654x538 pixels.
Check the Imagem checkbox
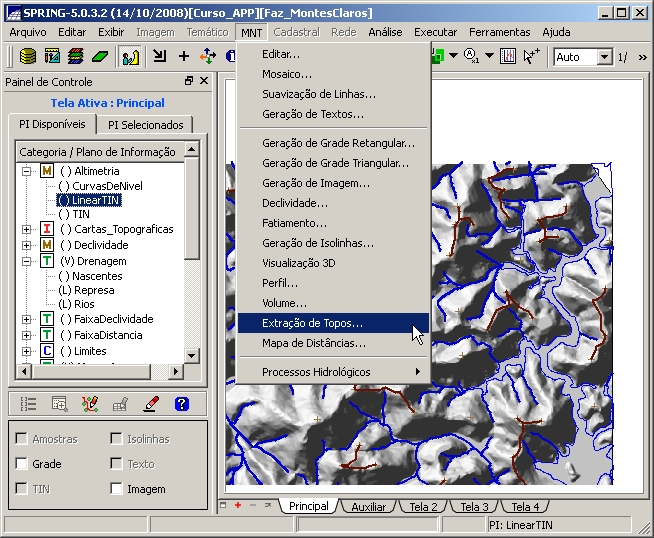click(116, 489)
